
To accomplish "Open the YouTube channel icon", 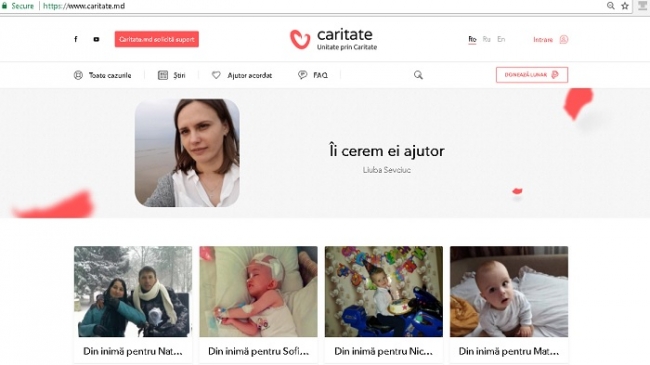I will [x=96, y=39].
